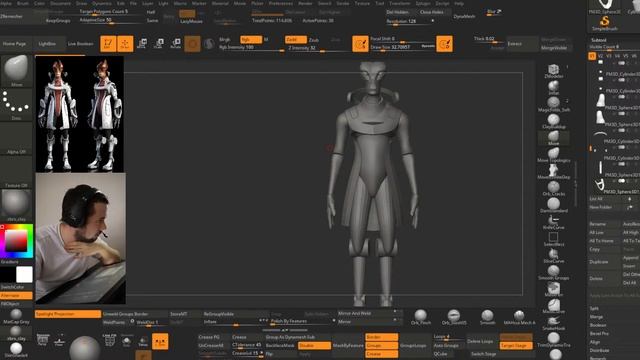Go to Home Page
The width and height of the screenshot is (640, 360).
point(15,44)
